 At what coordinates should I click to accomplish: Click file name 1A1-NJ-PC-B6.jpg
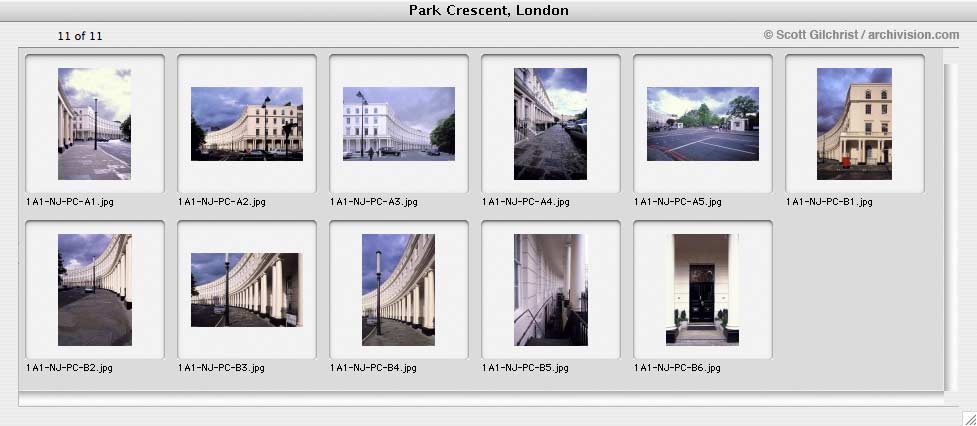tap(677, 368)
